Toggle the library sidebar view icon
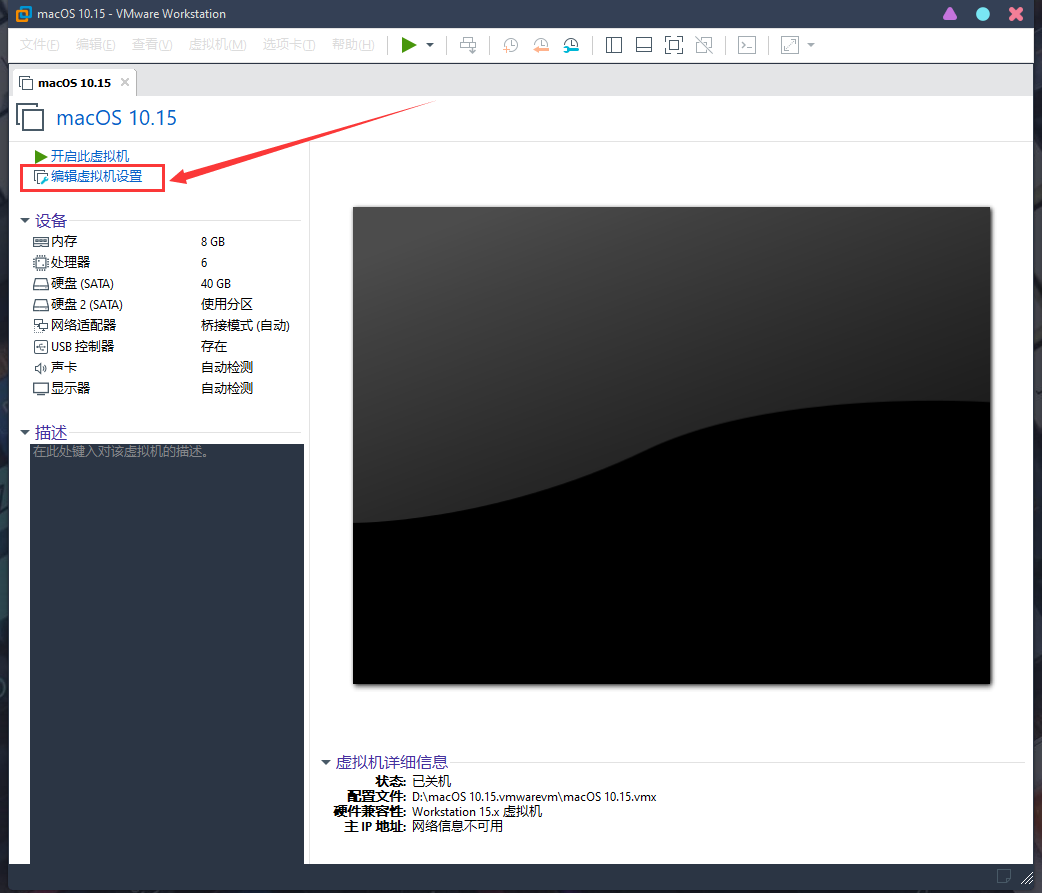1042x893 pixels. tap(614, 45)
